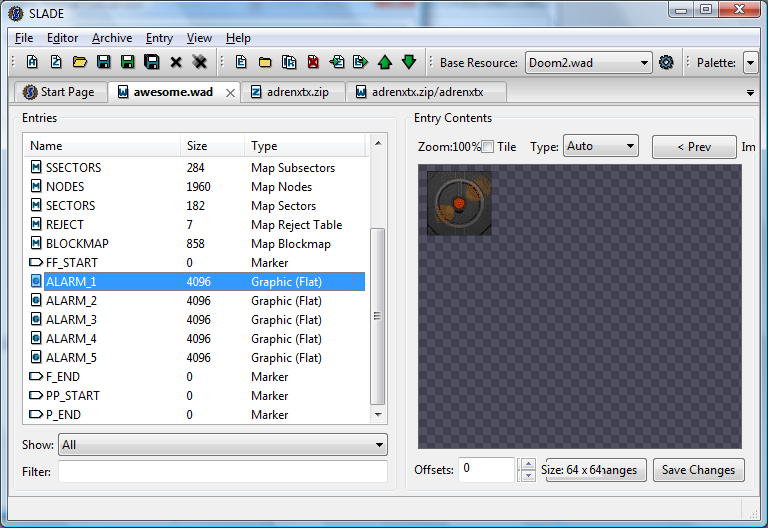The image size is (768, 528).
Task: Open base resource settings via gear icon
Action: pos(666,62)
